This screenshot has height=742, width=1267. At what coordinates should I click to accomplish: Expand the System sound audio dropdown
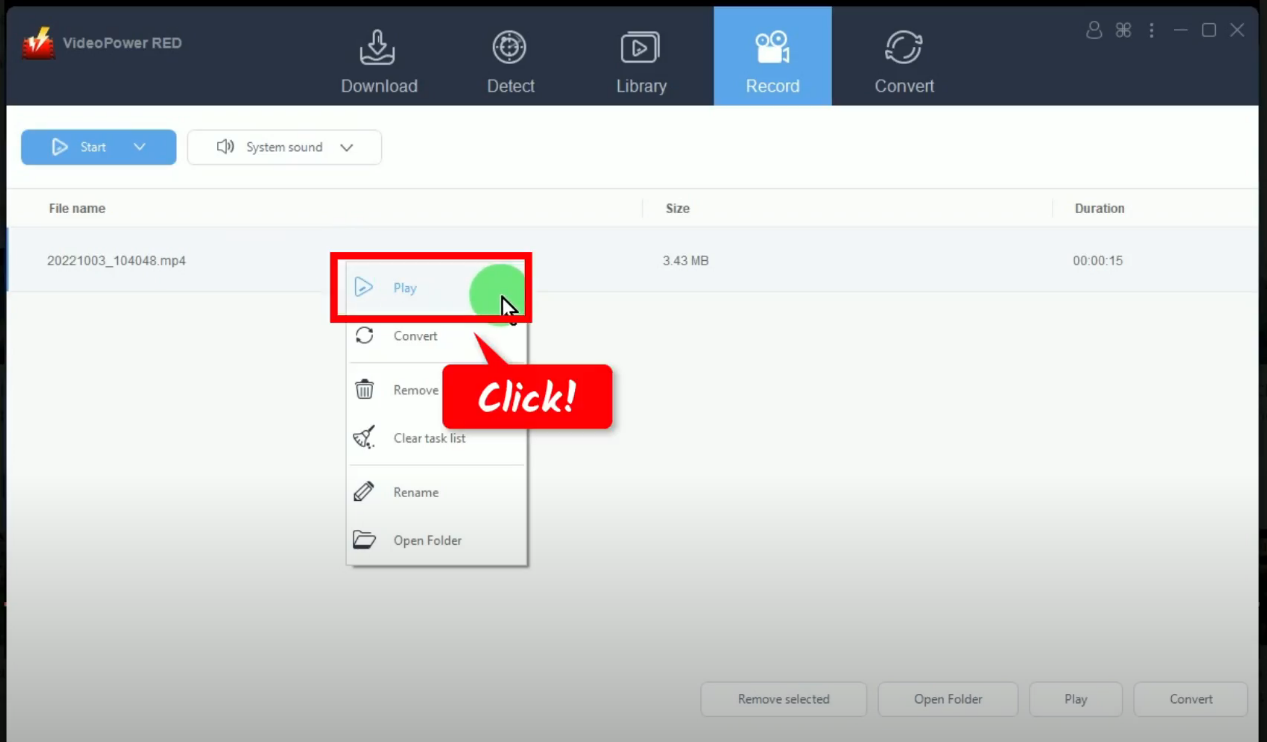(347, 147)
